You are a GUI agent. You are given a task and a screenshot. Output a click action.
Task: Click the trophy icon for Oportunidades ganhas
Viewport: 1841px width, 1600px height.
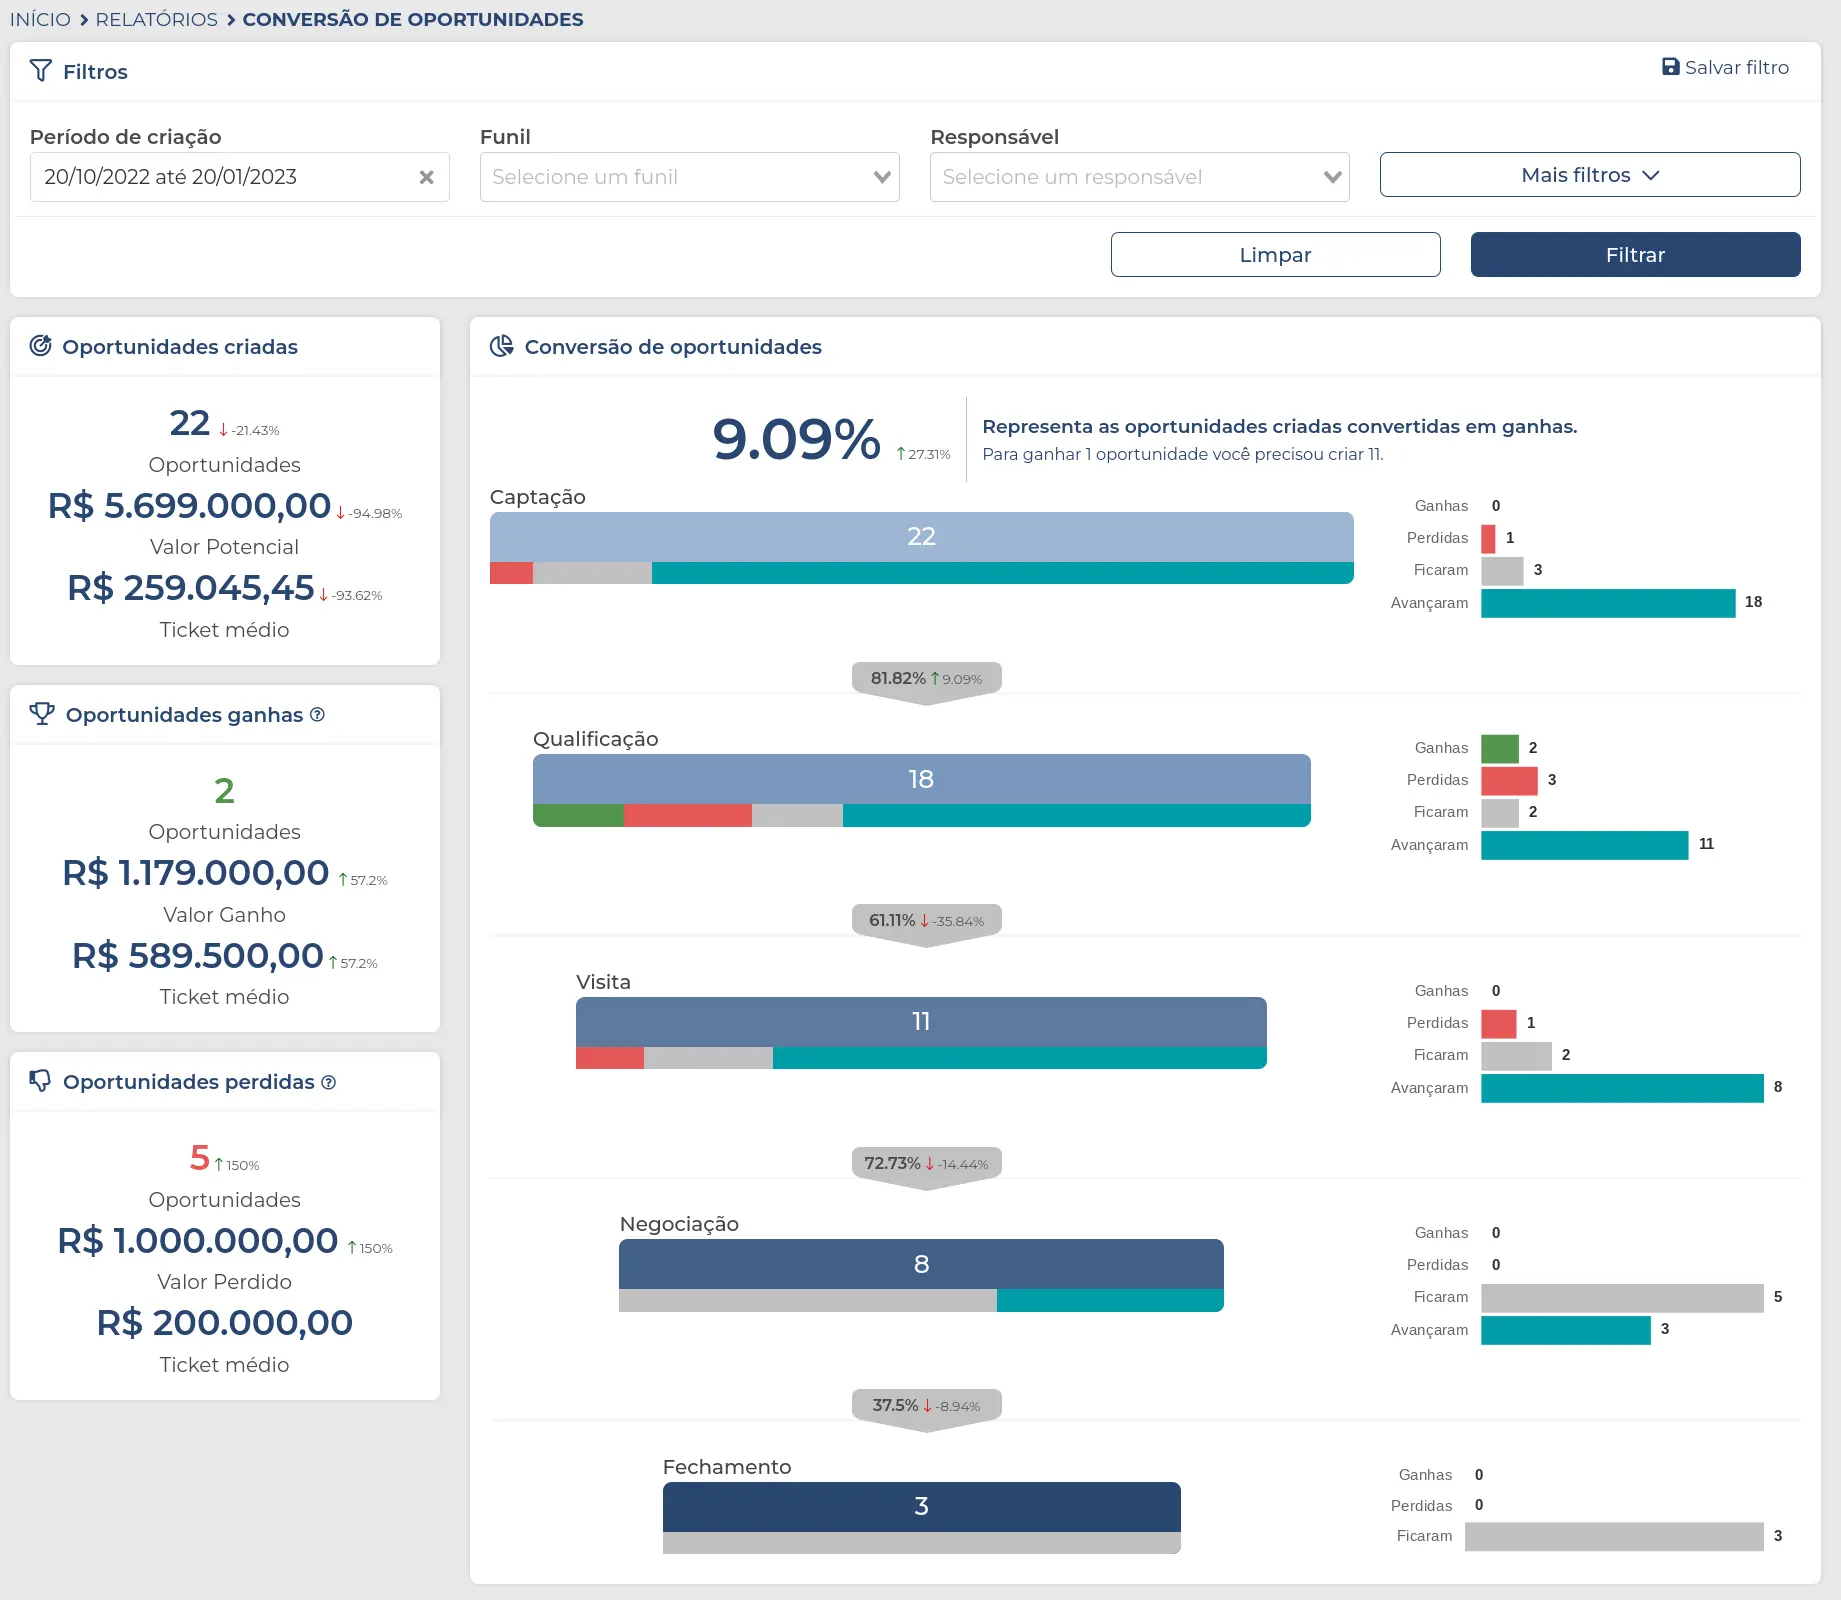42,714
